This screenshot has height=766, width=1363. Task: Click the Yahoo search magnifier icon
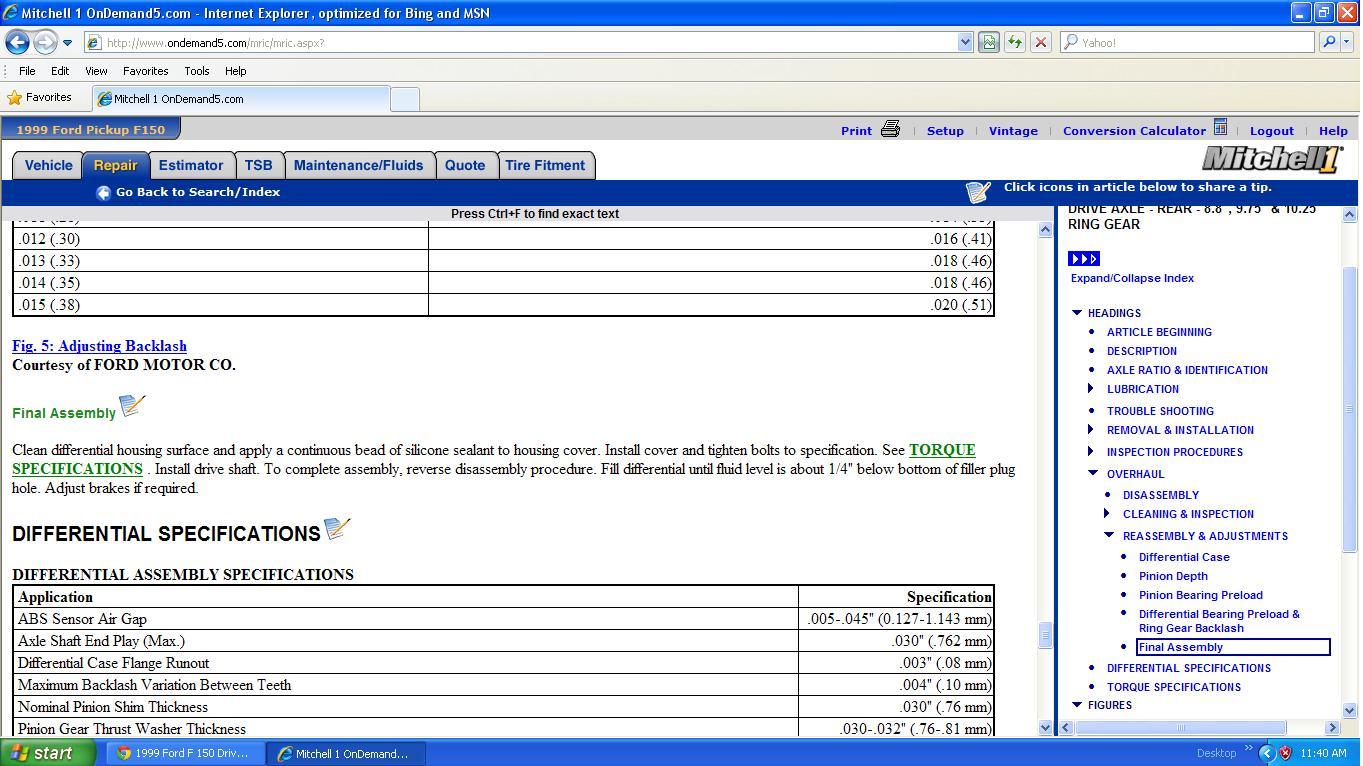1329,42
